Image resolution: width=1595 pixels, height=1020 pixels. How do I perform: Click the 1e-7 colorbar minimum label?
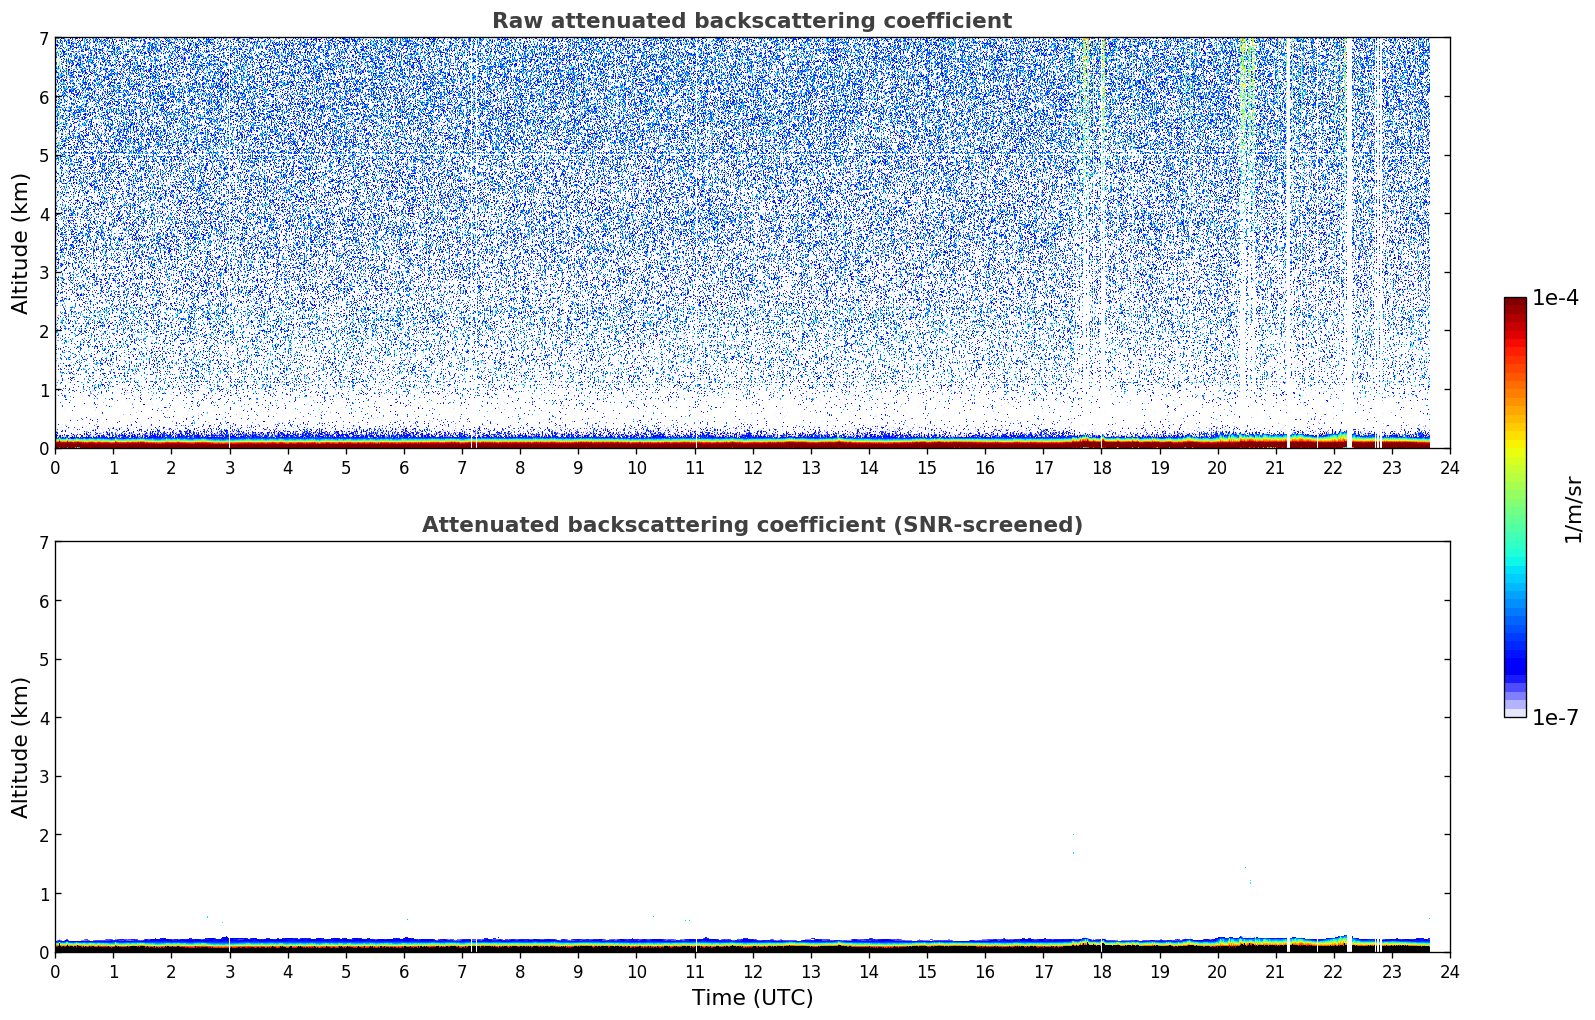(x=1555, y=717)
